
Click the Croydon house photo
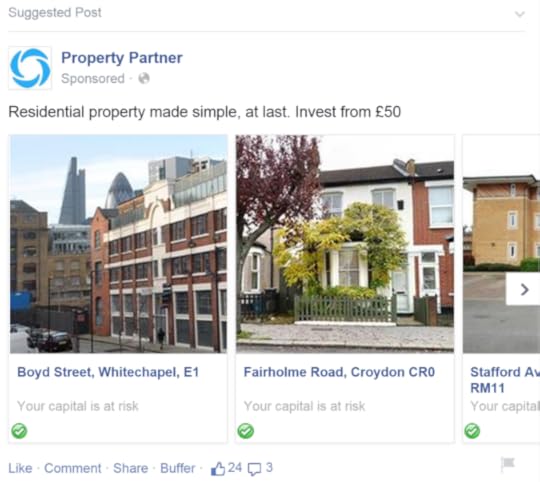[345, 244]
